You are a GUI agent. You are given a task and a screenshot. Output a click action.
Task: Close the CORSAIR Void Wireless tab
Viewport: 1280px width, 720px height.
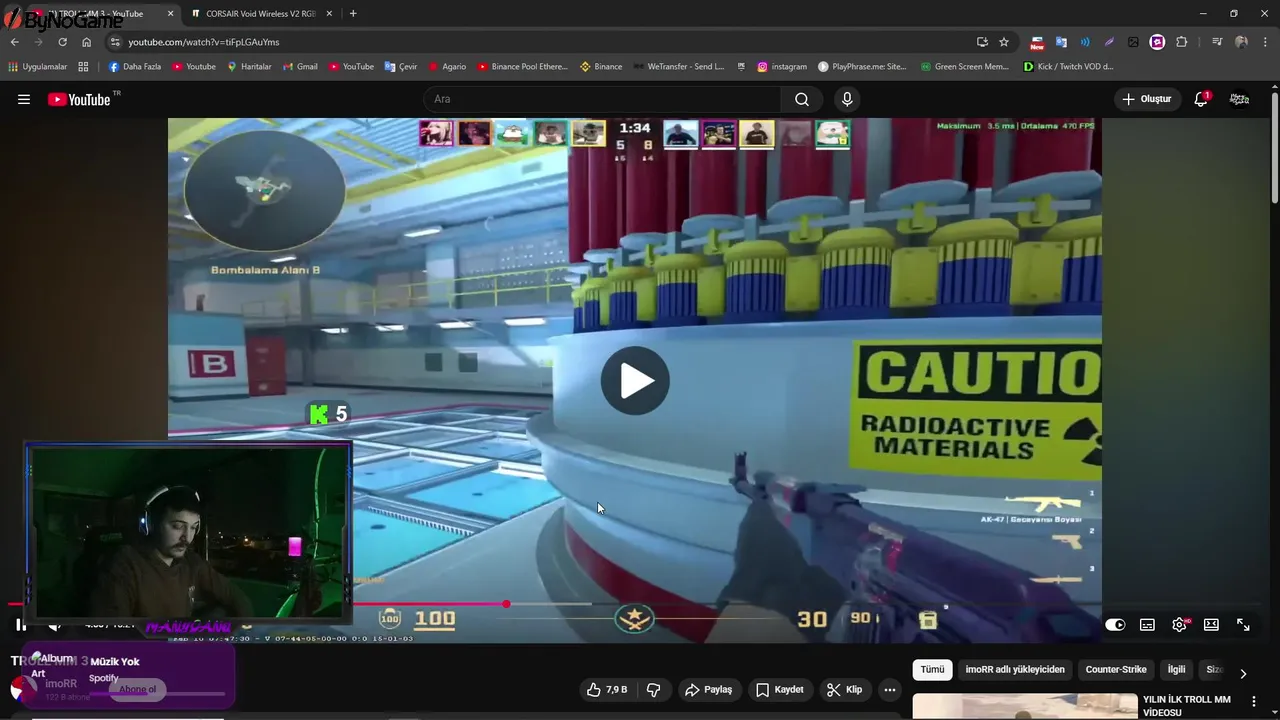327,14
